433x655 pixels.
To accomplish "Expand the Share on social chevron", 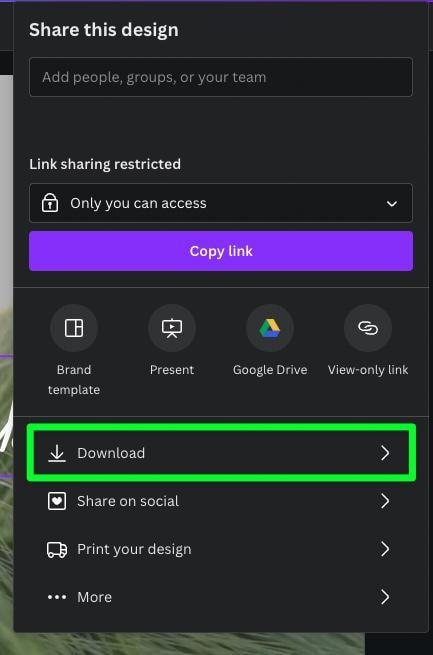I will click(385, 501).
